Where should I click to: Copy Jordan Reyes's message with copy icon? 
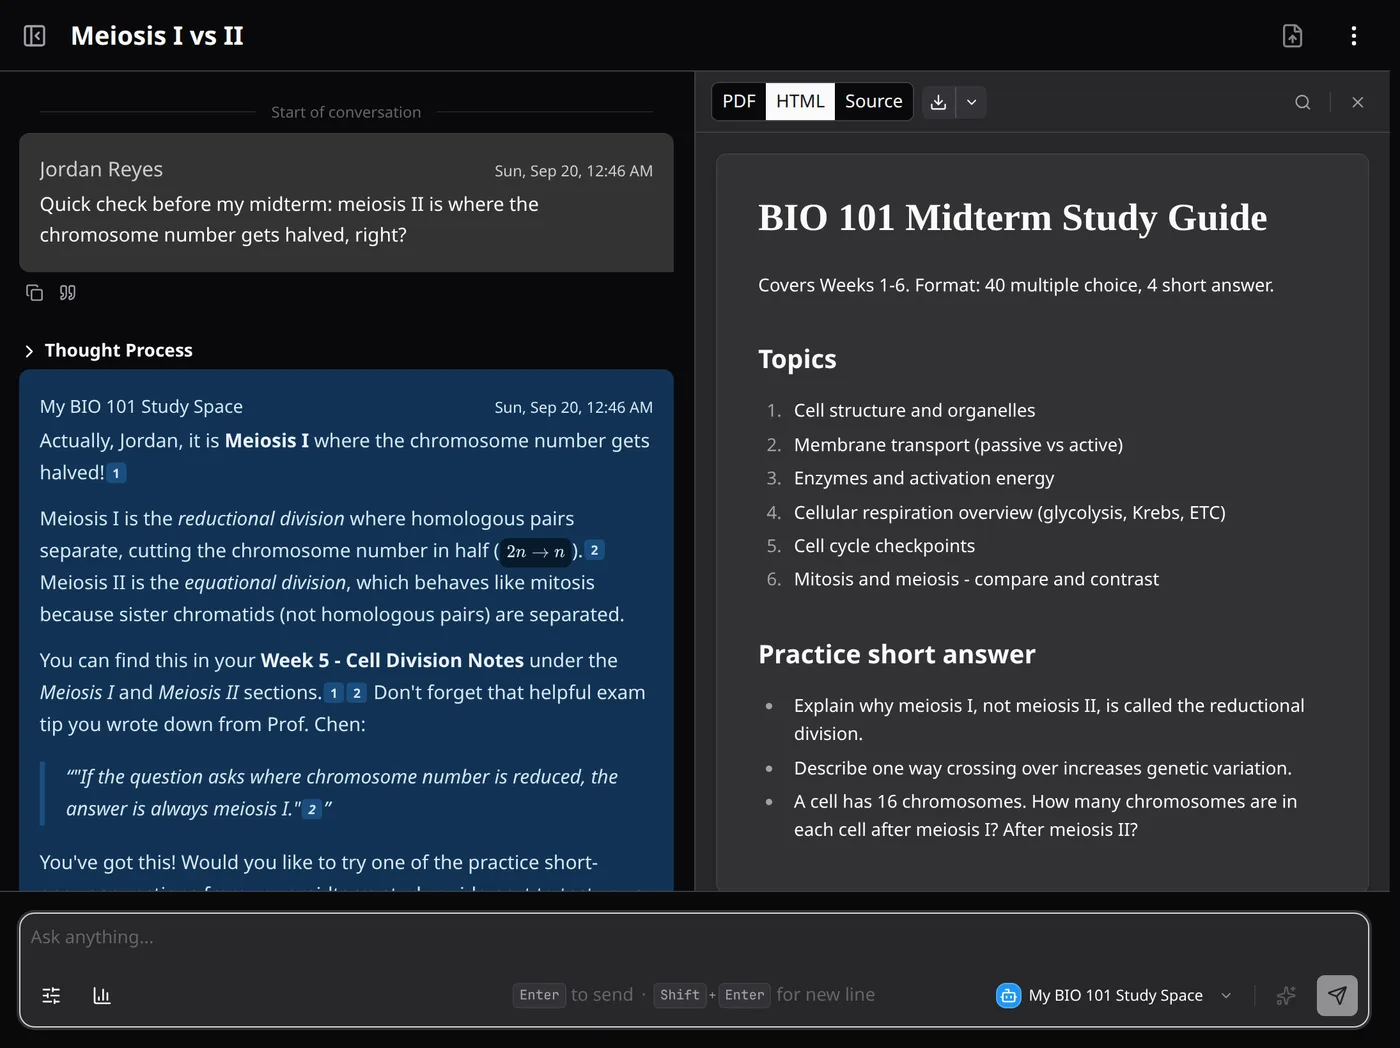(x=35, y=293)
